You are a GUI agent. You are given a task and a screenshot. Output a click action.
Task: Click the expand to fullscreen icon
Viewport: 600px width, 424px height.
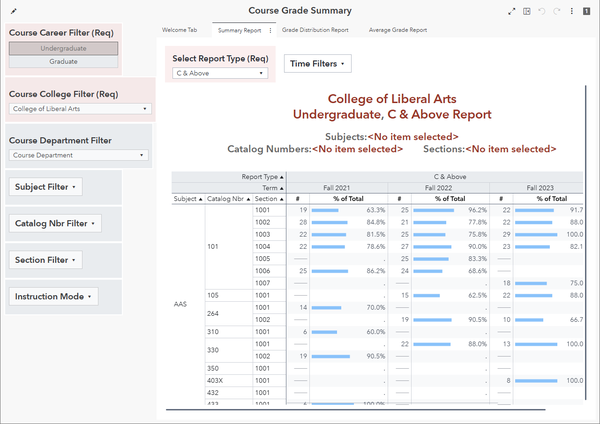pyautogui.click(x=512, y=11)
